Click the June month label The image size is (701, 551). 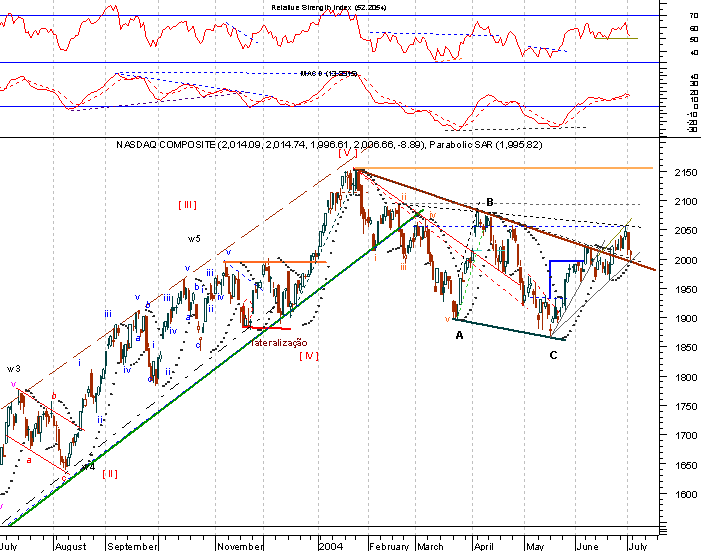coord(587,546)
